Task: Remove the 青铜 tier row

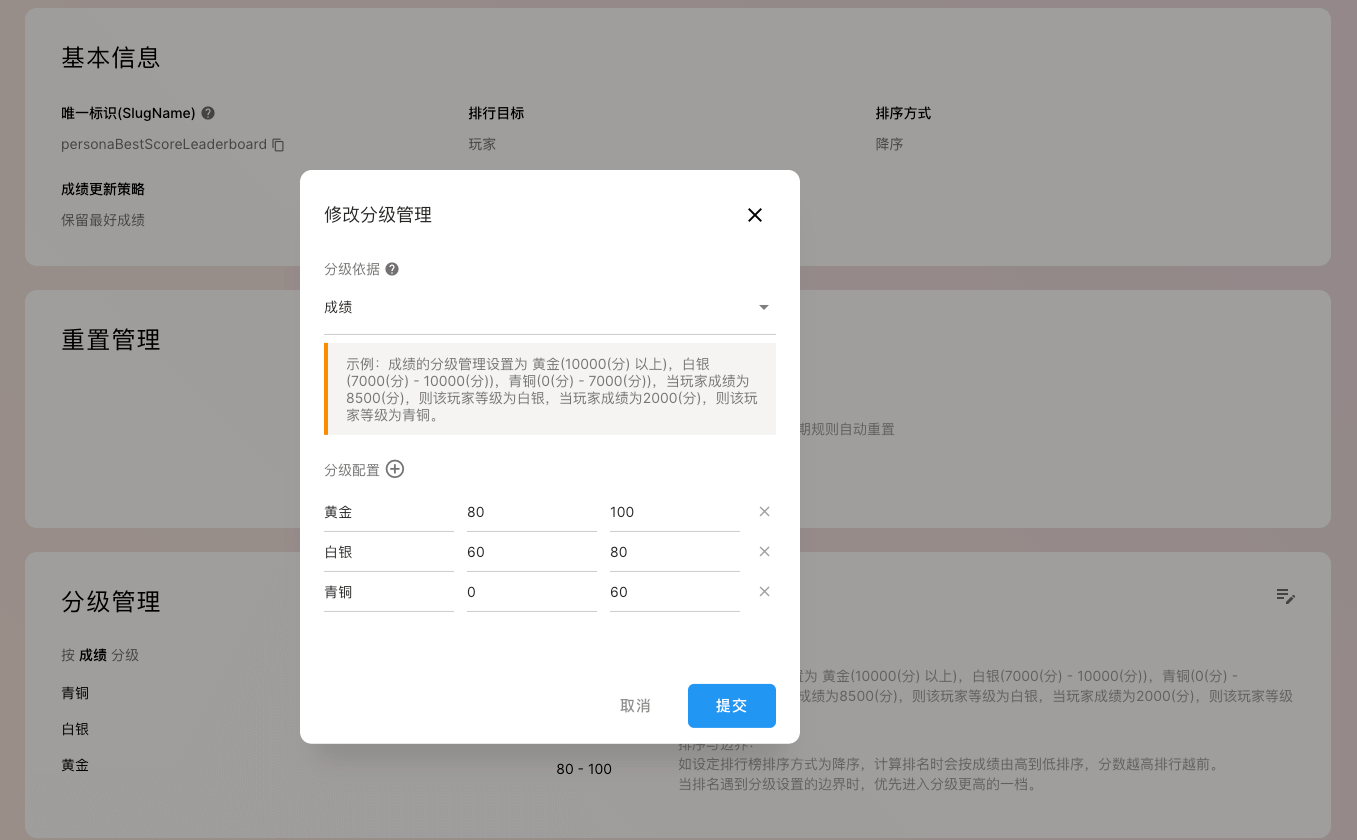Action: coord(764,592)
